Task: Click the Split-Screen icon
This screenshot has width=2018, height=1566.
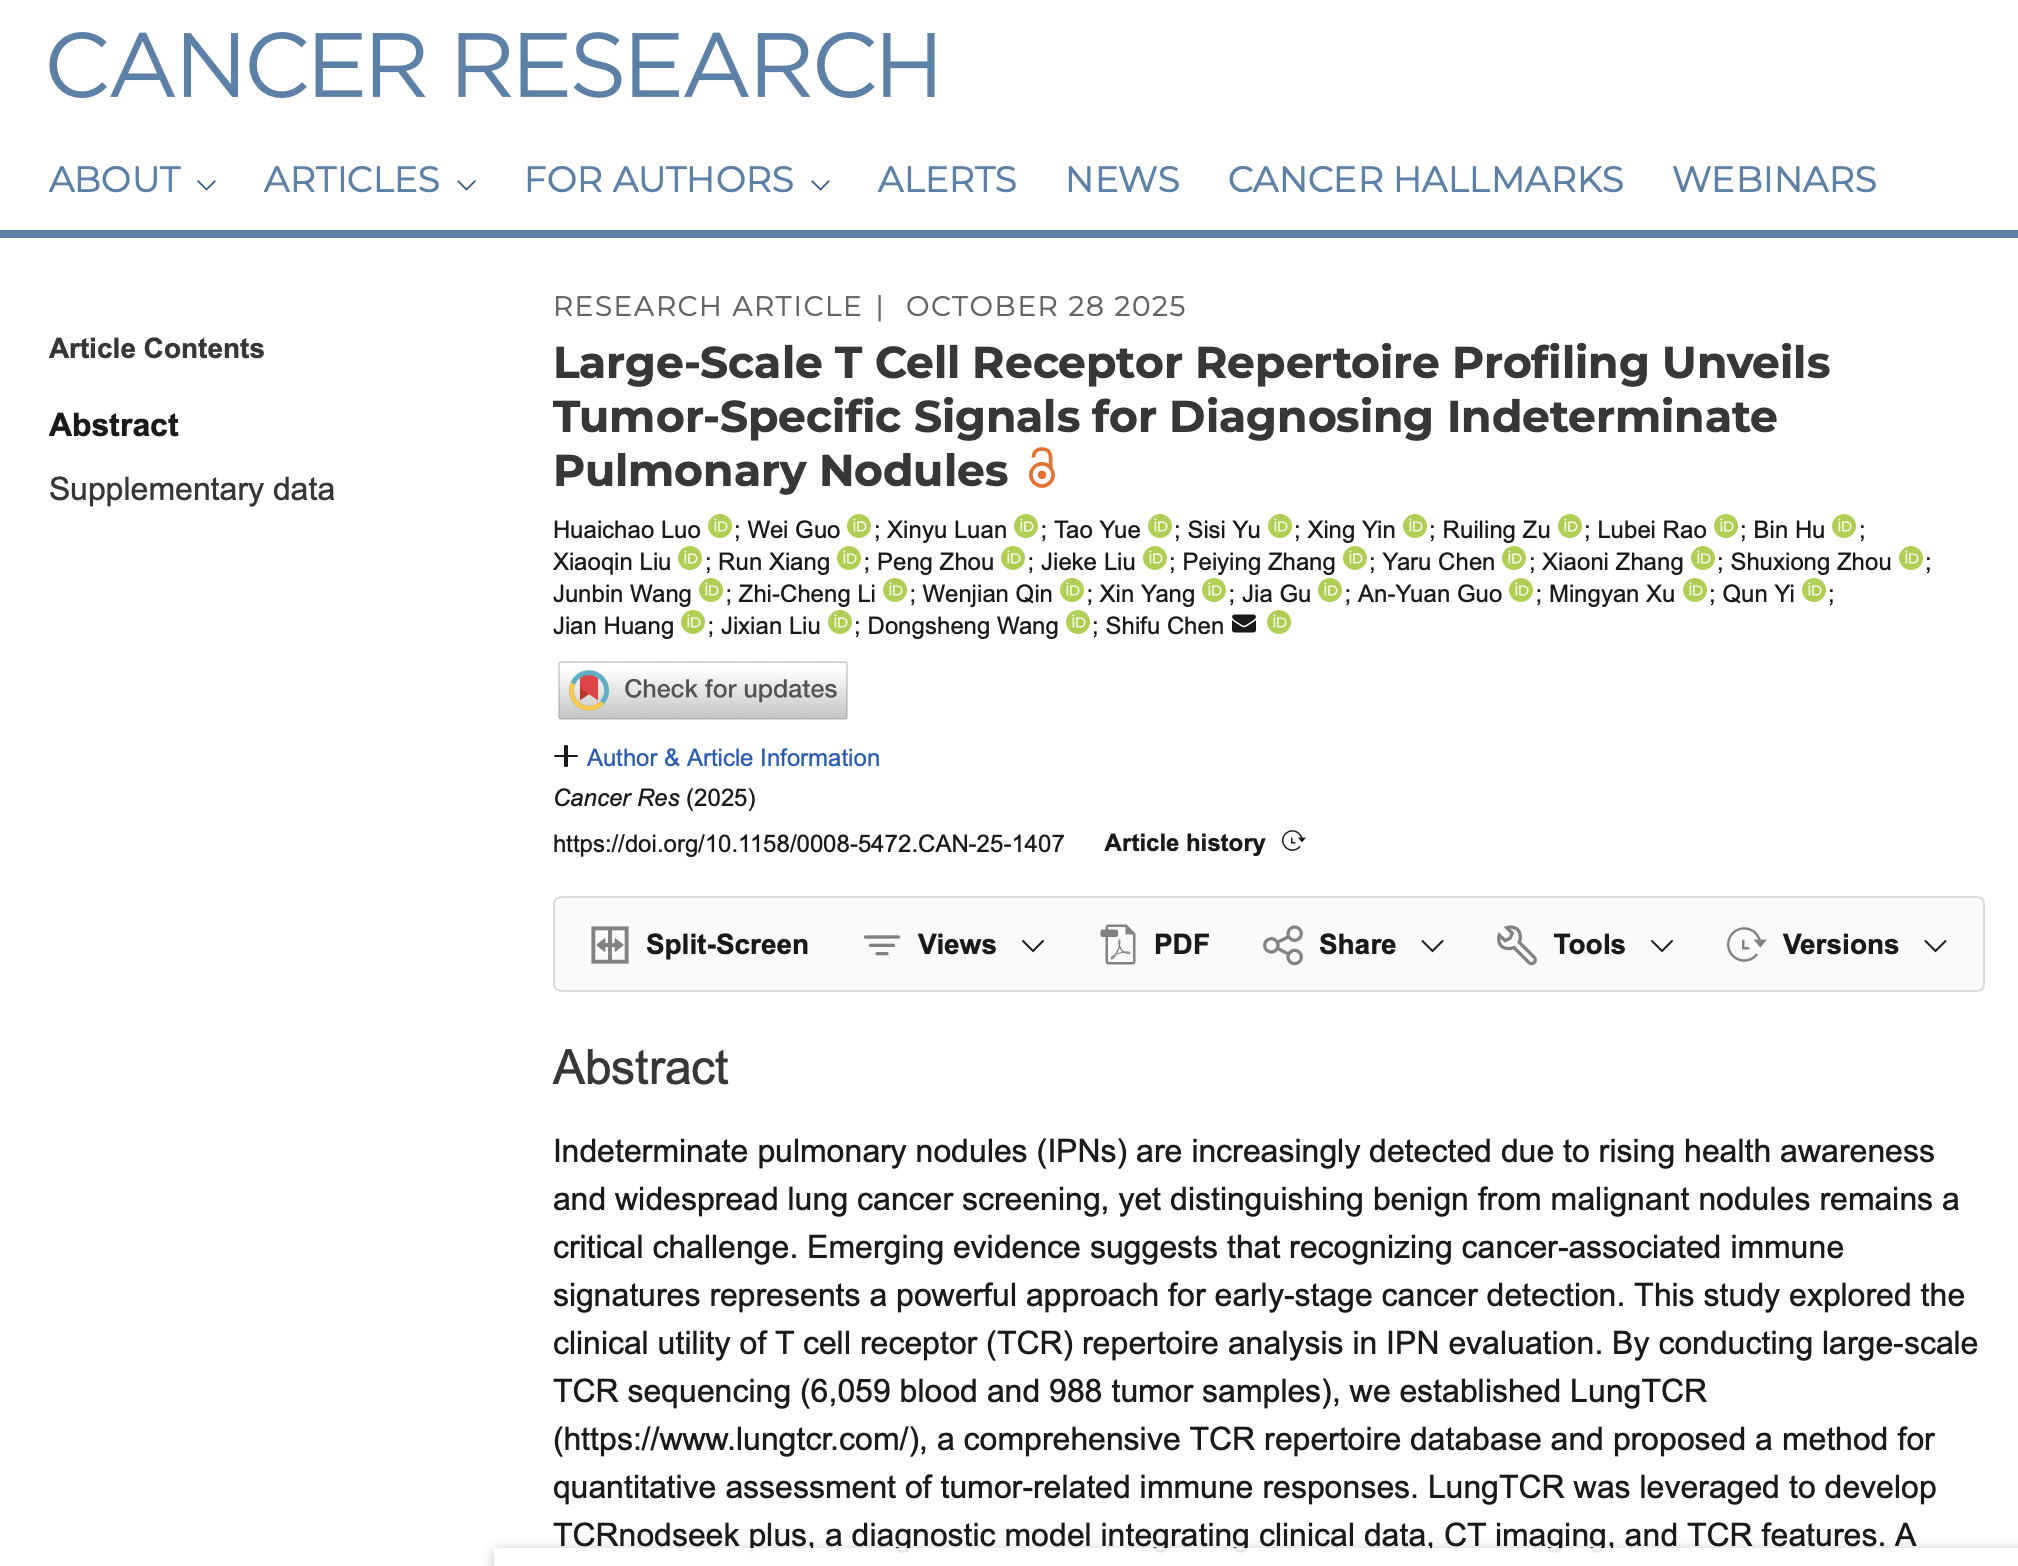Action: click(x=609, y=945)
